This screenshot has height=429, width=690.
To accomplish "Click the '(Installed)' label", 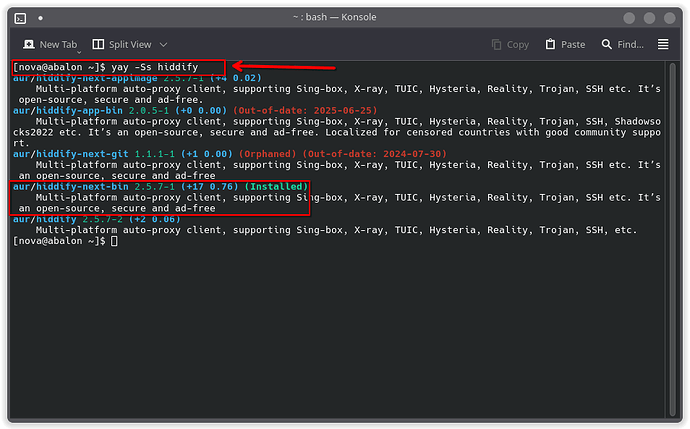I will click(x=276, y=187).
